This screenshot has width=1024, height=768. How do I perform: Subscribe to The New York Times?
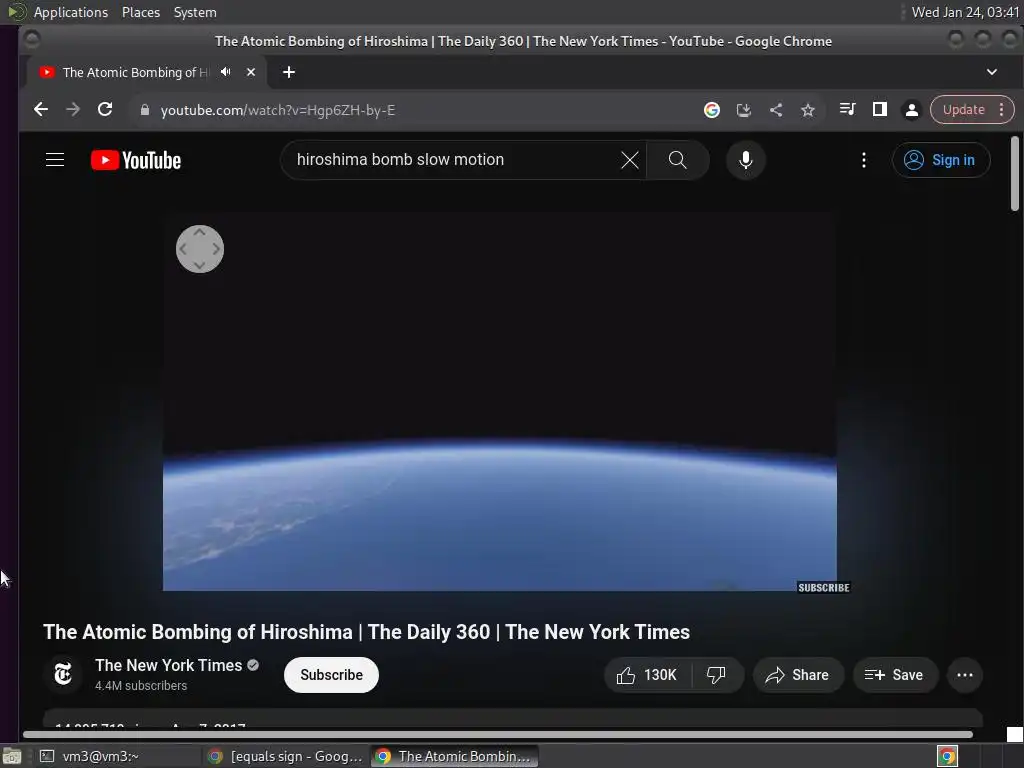coord(331,675)
